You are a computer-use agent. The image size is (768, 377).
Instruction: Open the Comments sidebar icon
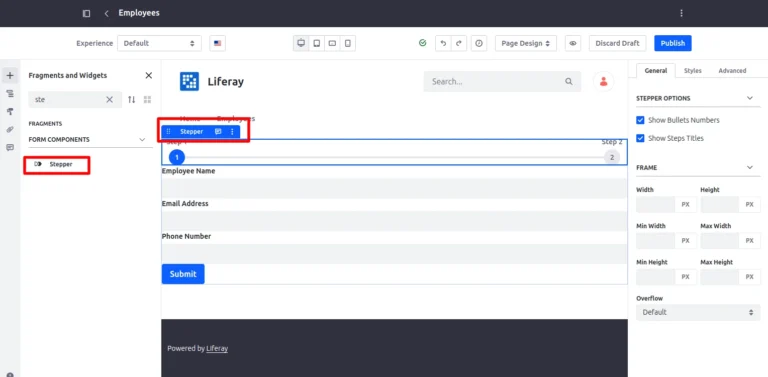coord(10,147)
